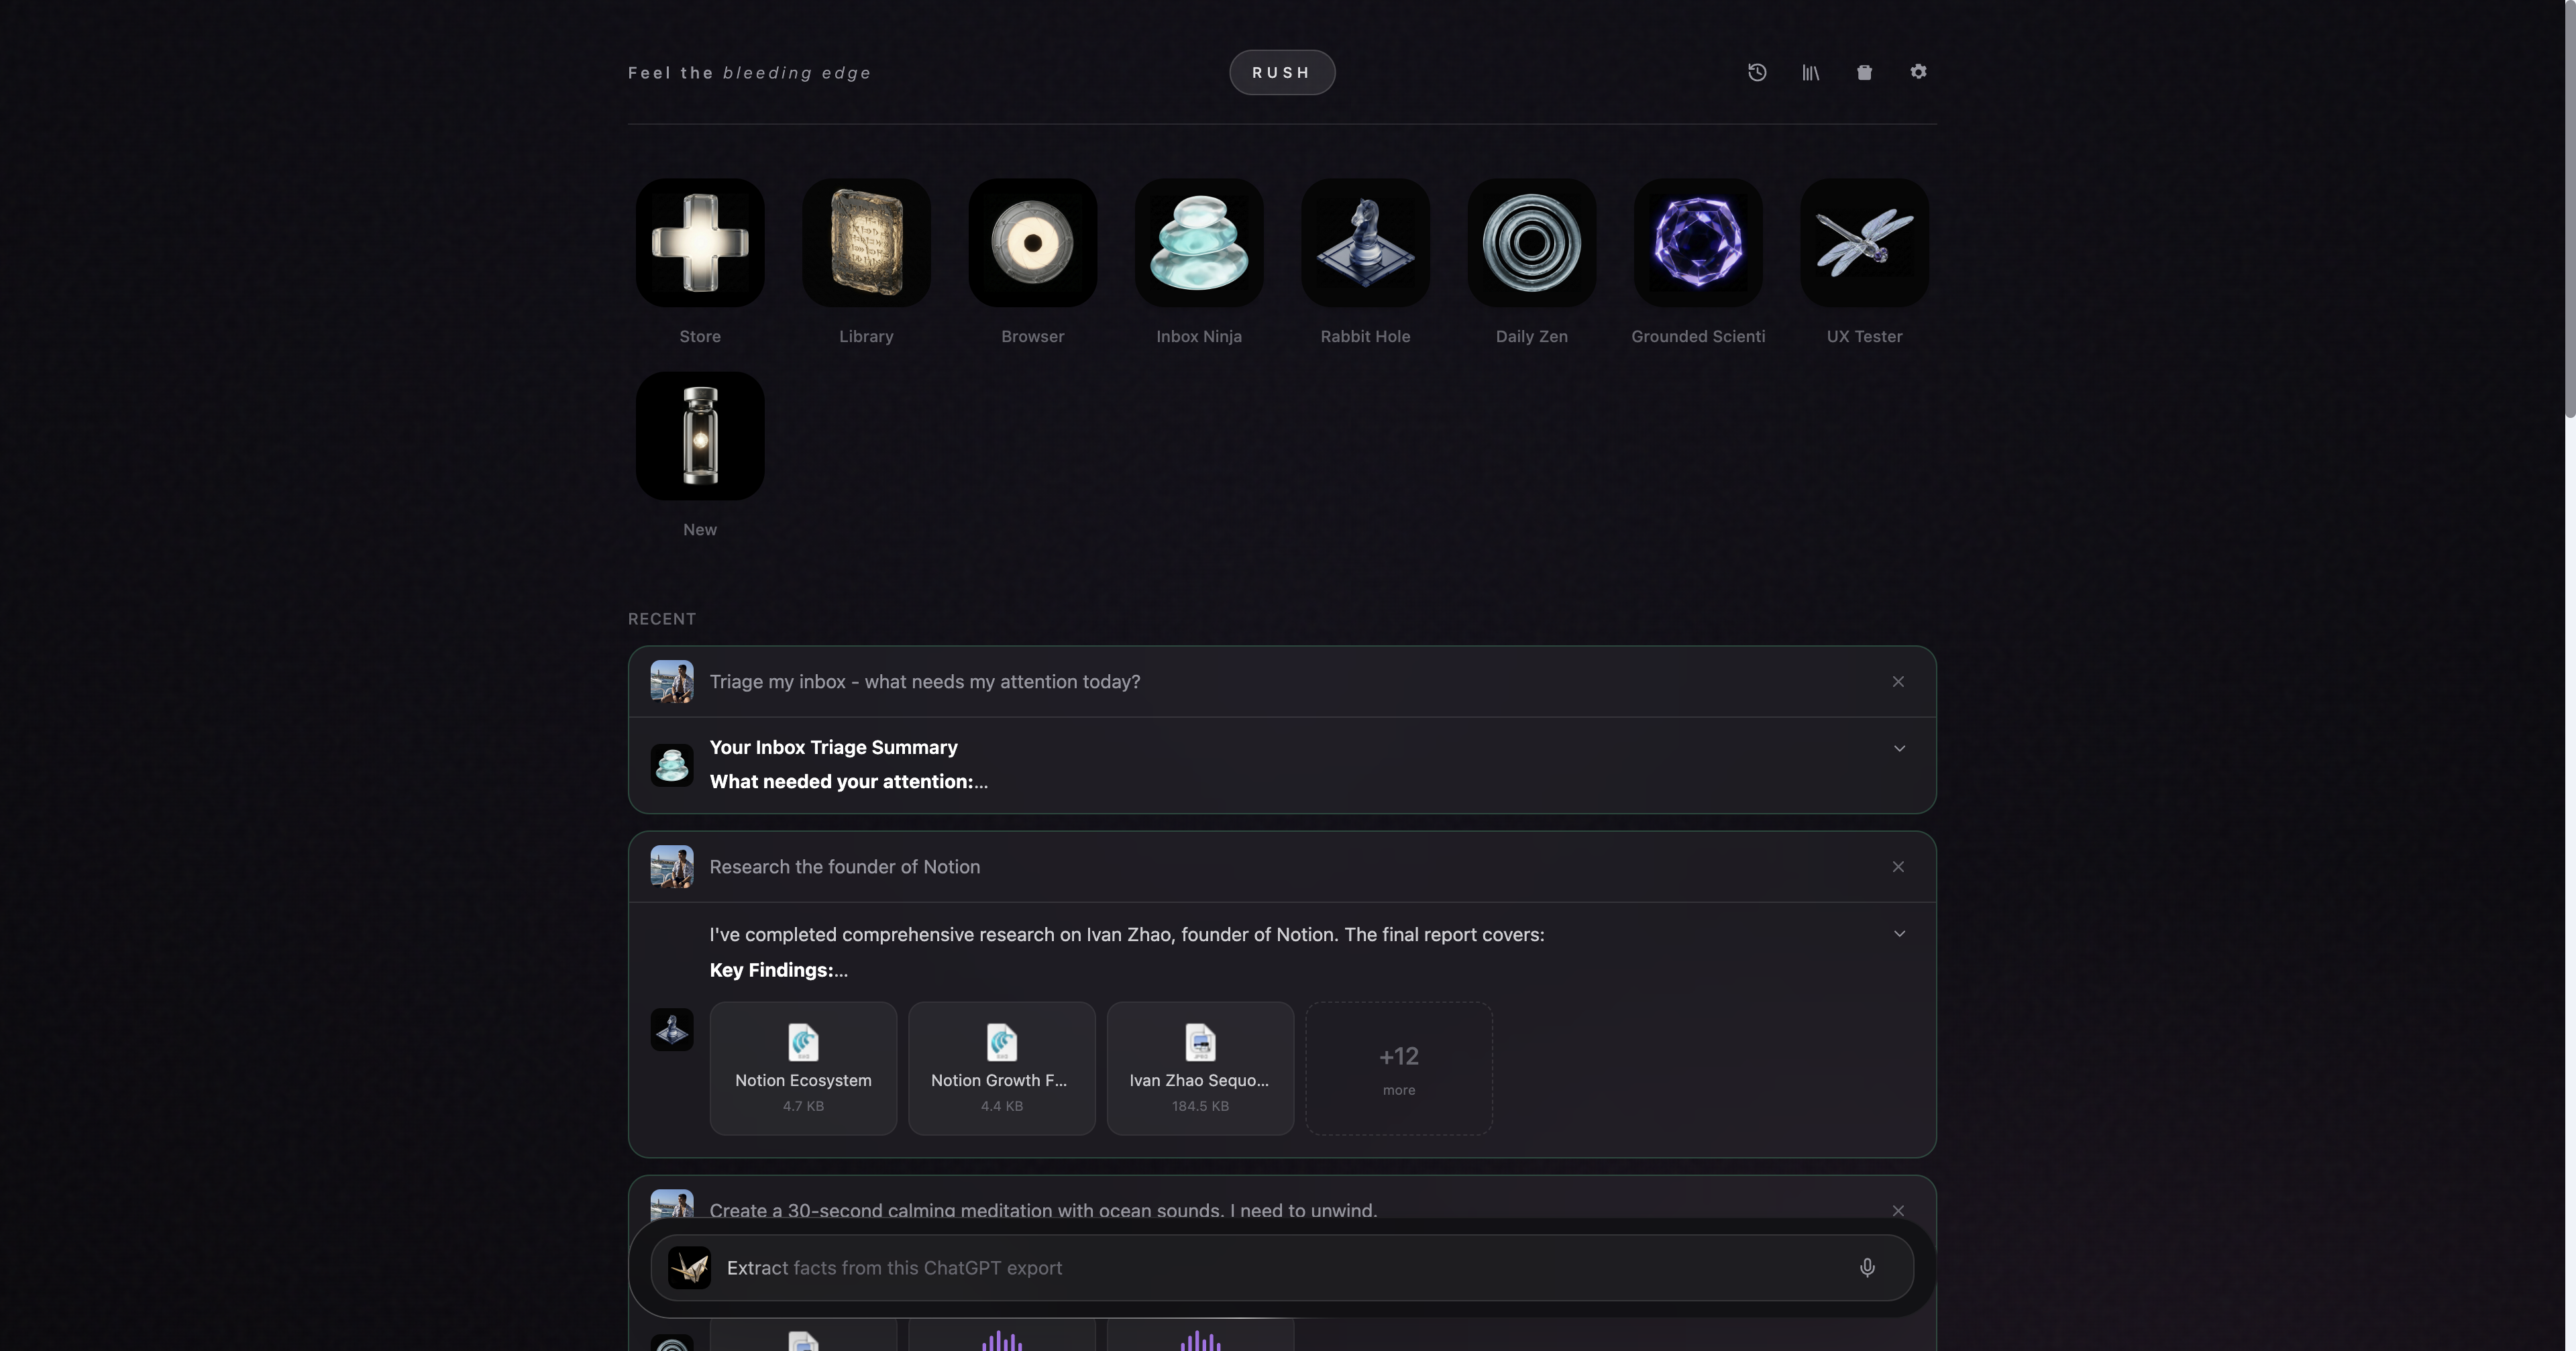
Task: Click the RECENT section heading
Action: coord(662,619)
